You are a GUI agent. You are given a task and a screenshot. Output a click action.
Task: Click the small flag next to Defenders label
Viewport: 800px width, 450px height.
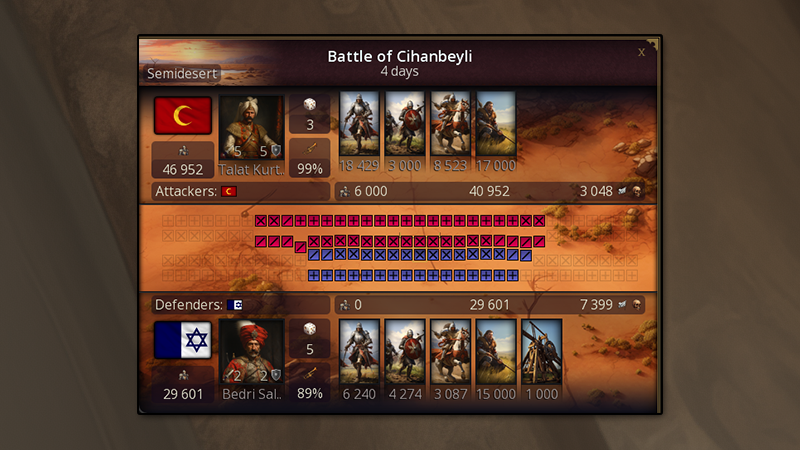[x=235, y=305]
